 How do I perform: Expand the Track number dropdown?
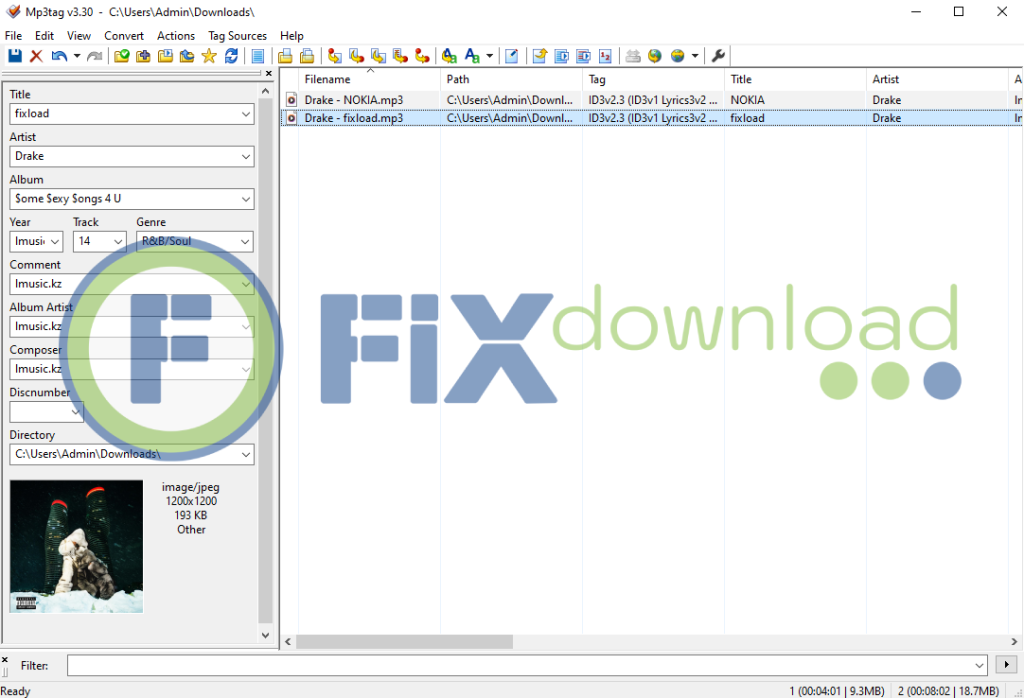click(119, 242)
